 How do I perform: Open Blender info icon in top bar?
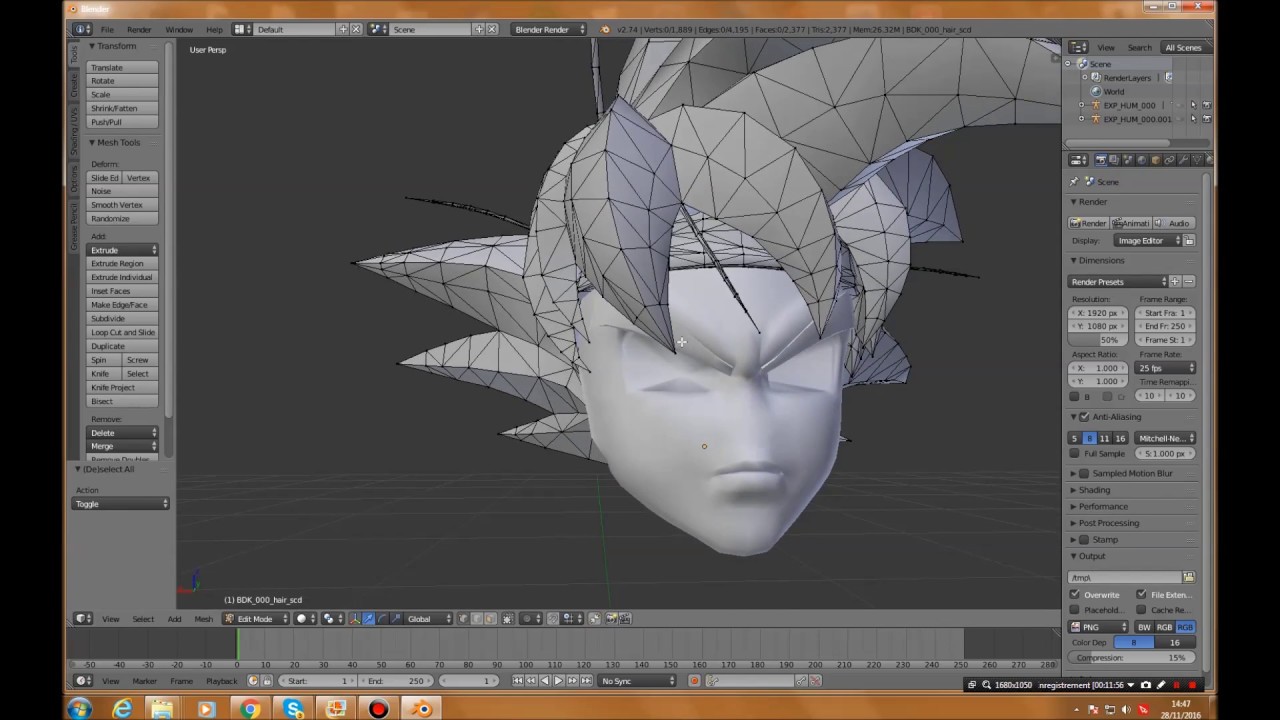coord(83,29)
